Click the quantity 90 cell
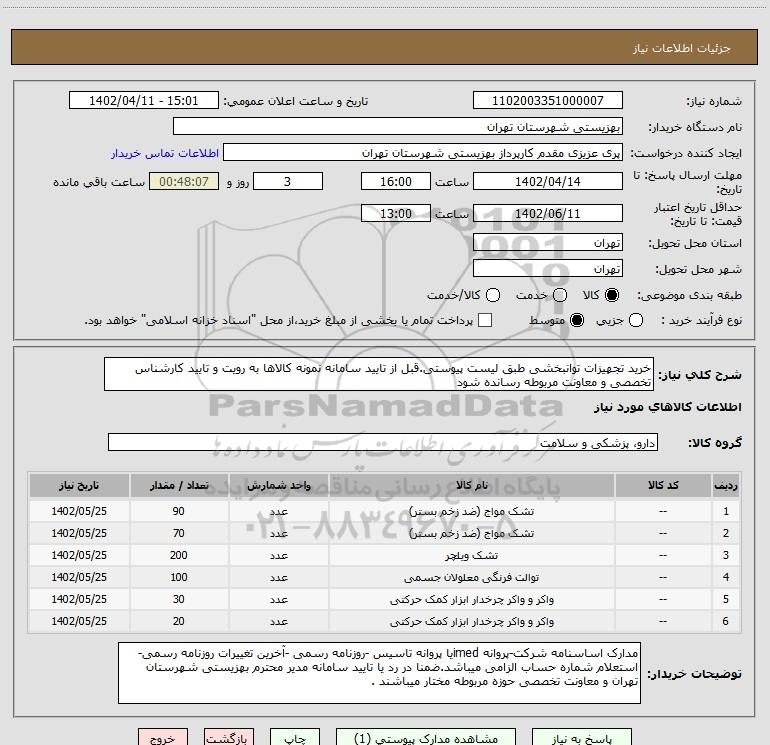Viewport: 770px width, 745px height. [179, 511]
